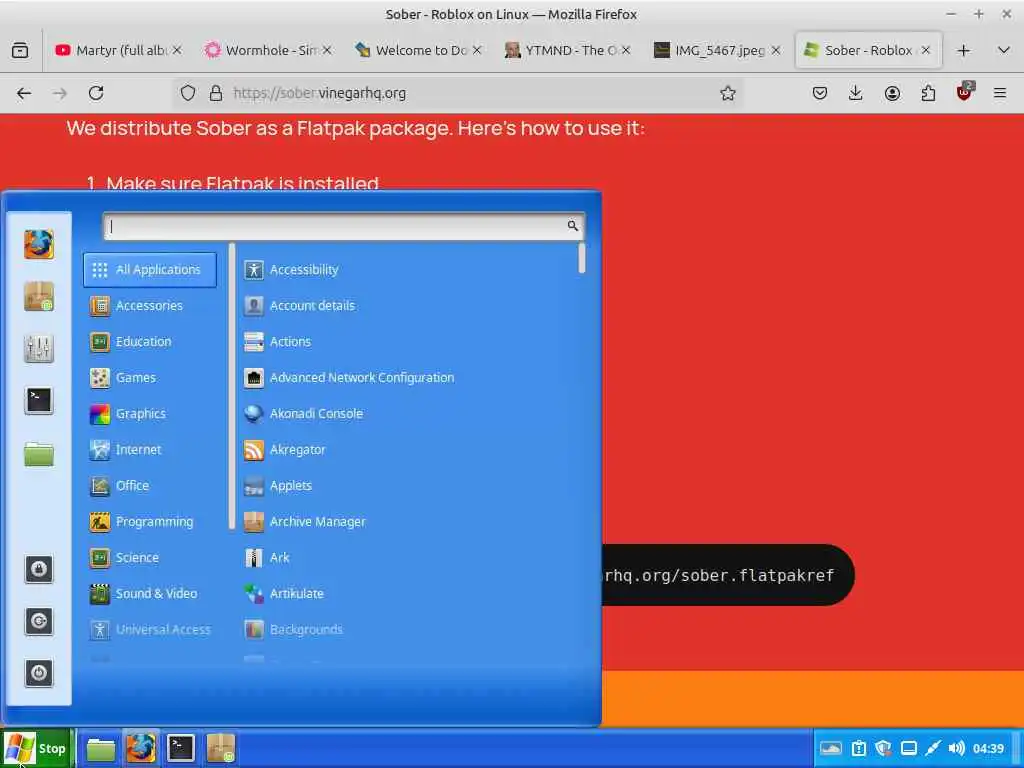Open the software manager package icon in the menu sidebar
This screenshot has width=1024, height=768.
click(39, 296)
